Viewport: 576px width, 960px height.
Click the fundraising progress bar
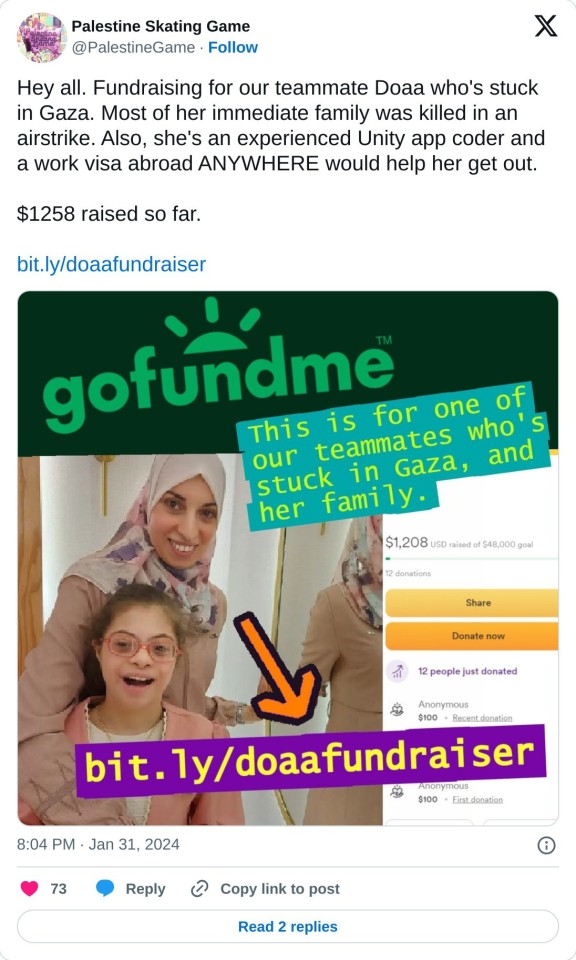[x=471, y=558]
